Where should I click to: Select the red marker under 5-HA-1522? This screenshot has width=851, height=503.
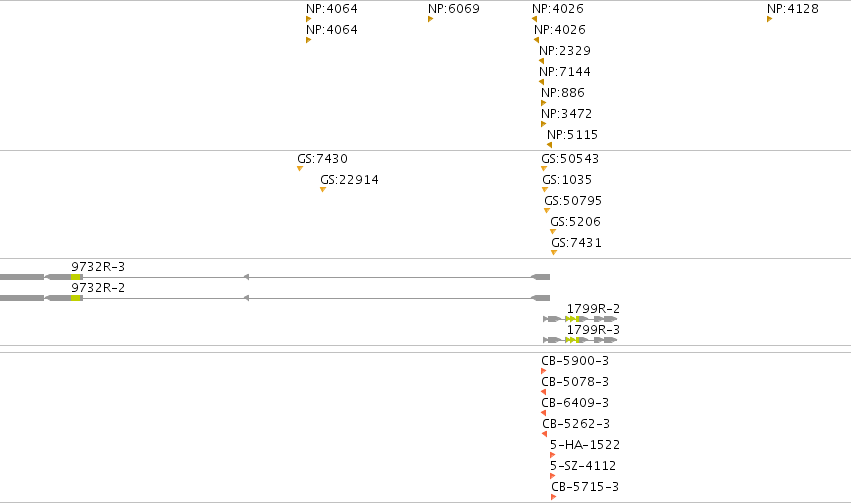coord(552,455)
